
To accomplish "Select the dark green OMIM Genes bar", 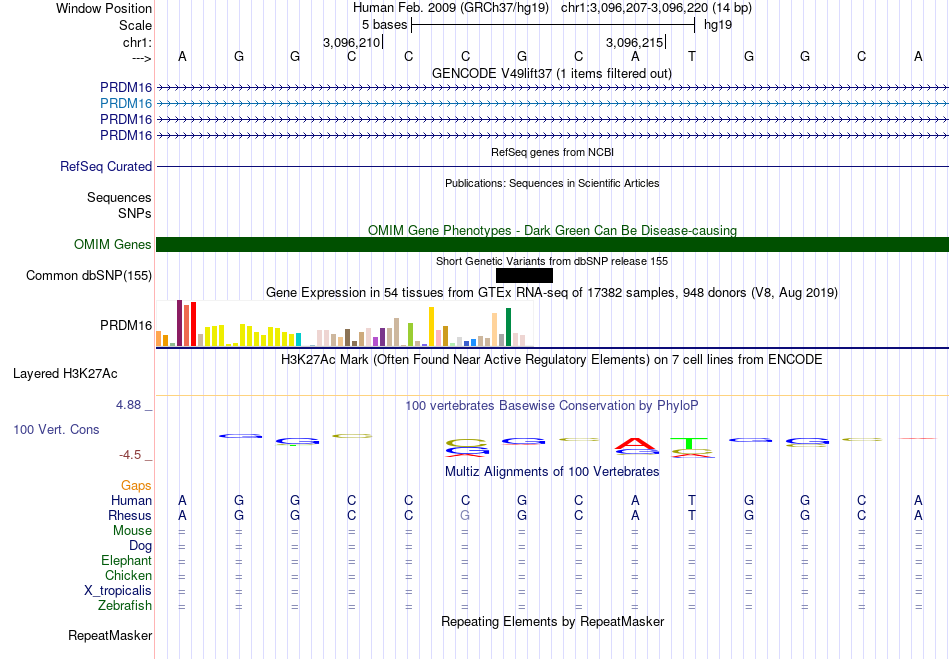I will 552,245.
